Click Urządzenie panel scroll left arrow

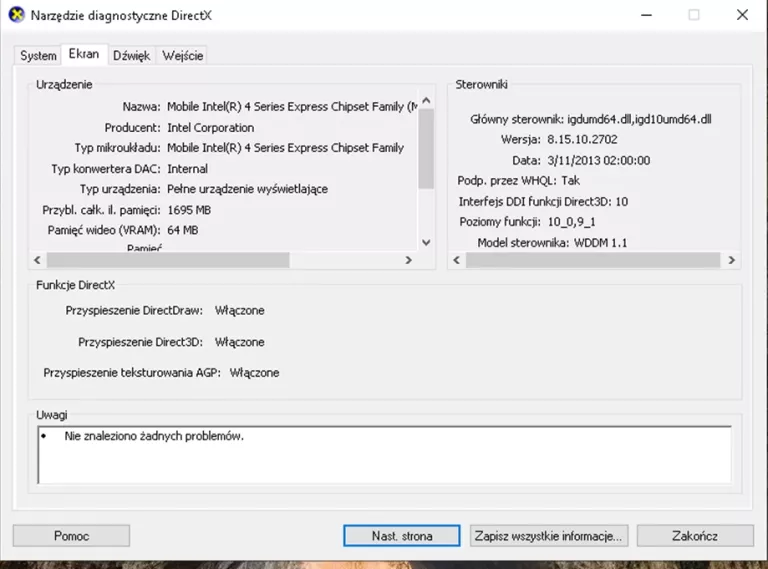tap(37, 260)
